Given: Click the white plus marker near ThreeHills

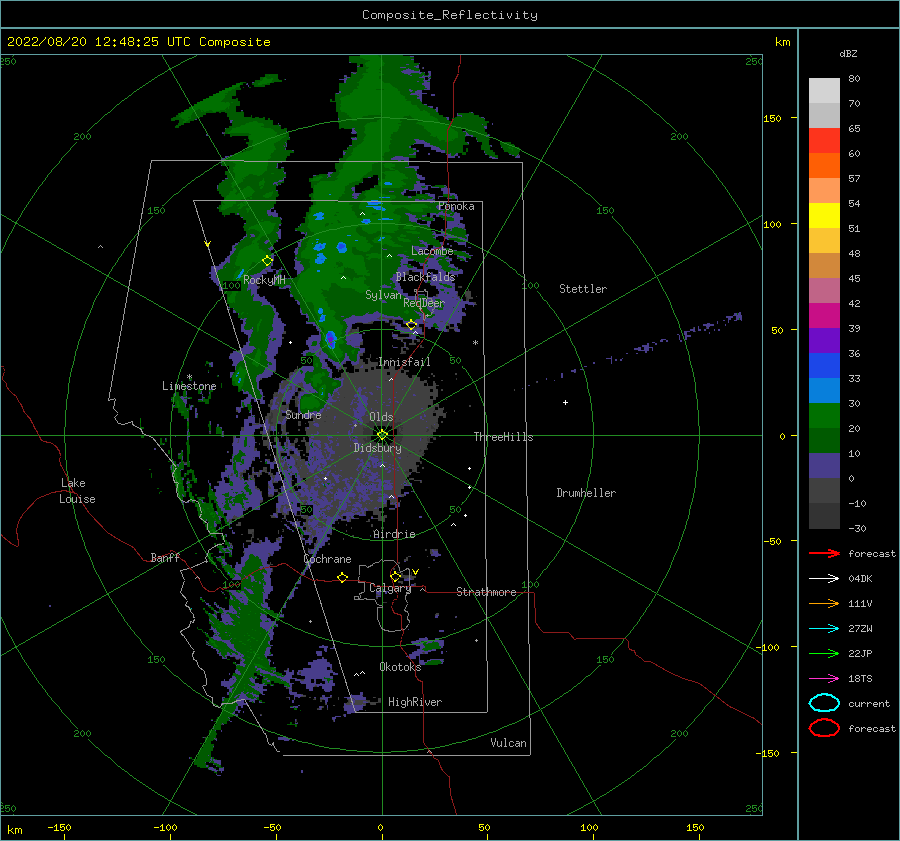Looking at the screenshot, I should (565, 402).
